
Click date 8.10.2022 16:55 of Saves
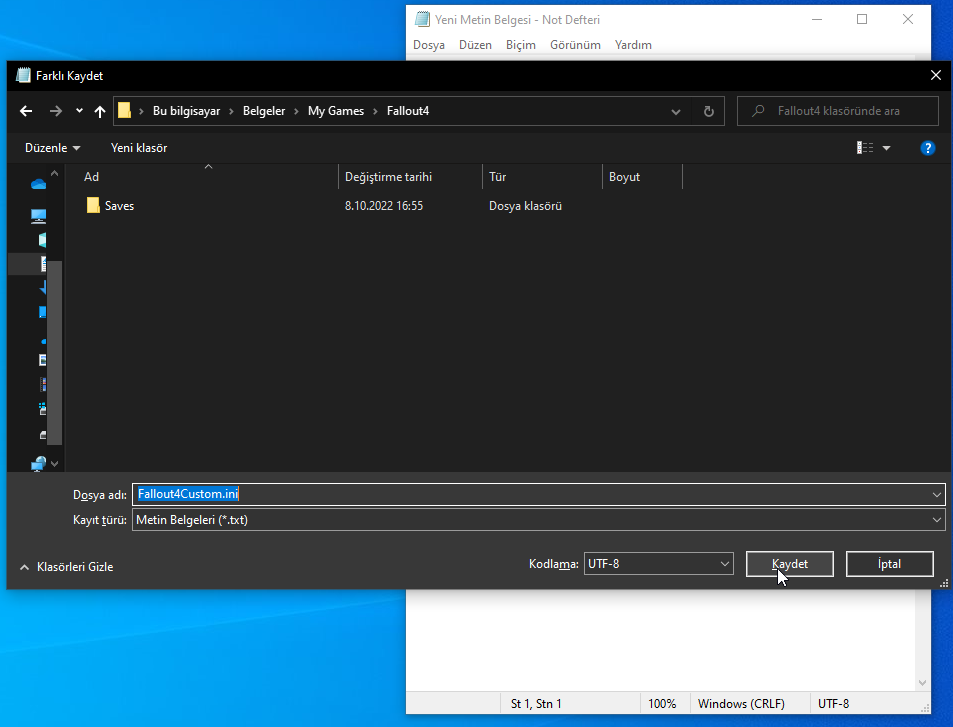(x=384, y=206)
